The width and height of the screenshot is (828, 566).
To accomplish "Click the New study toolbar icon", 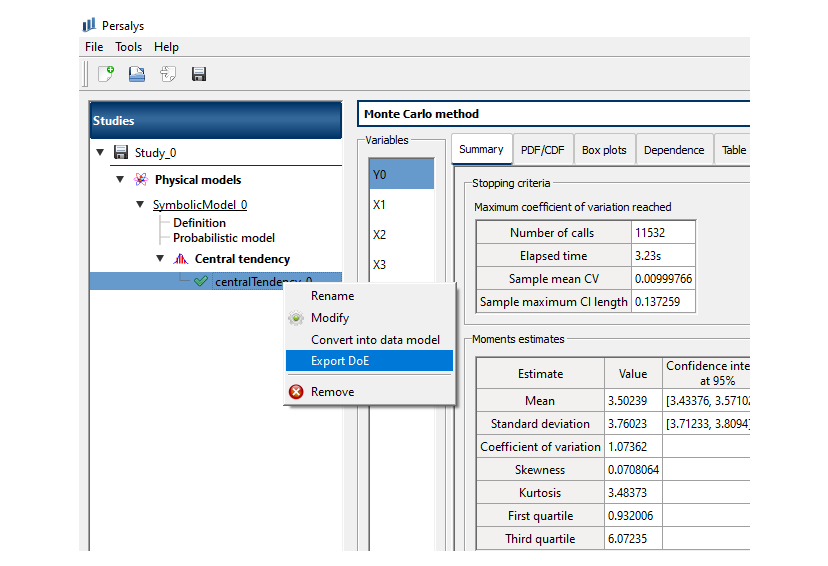I will click(106, 74).
